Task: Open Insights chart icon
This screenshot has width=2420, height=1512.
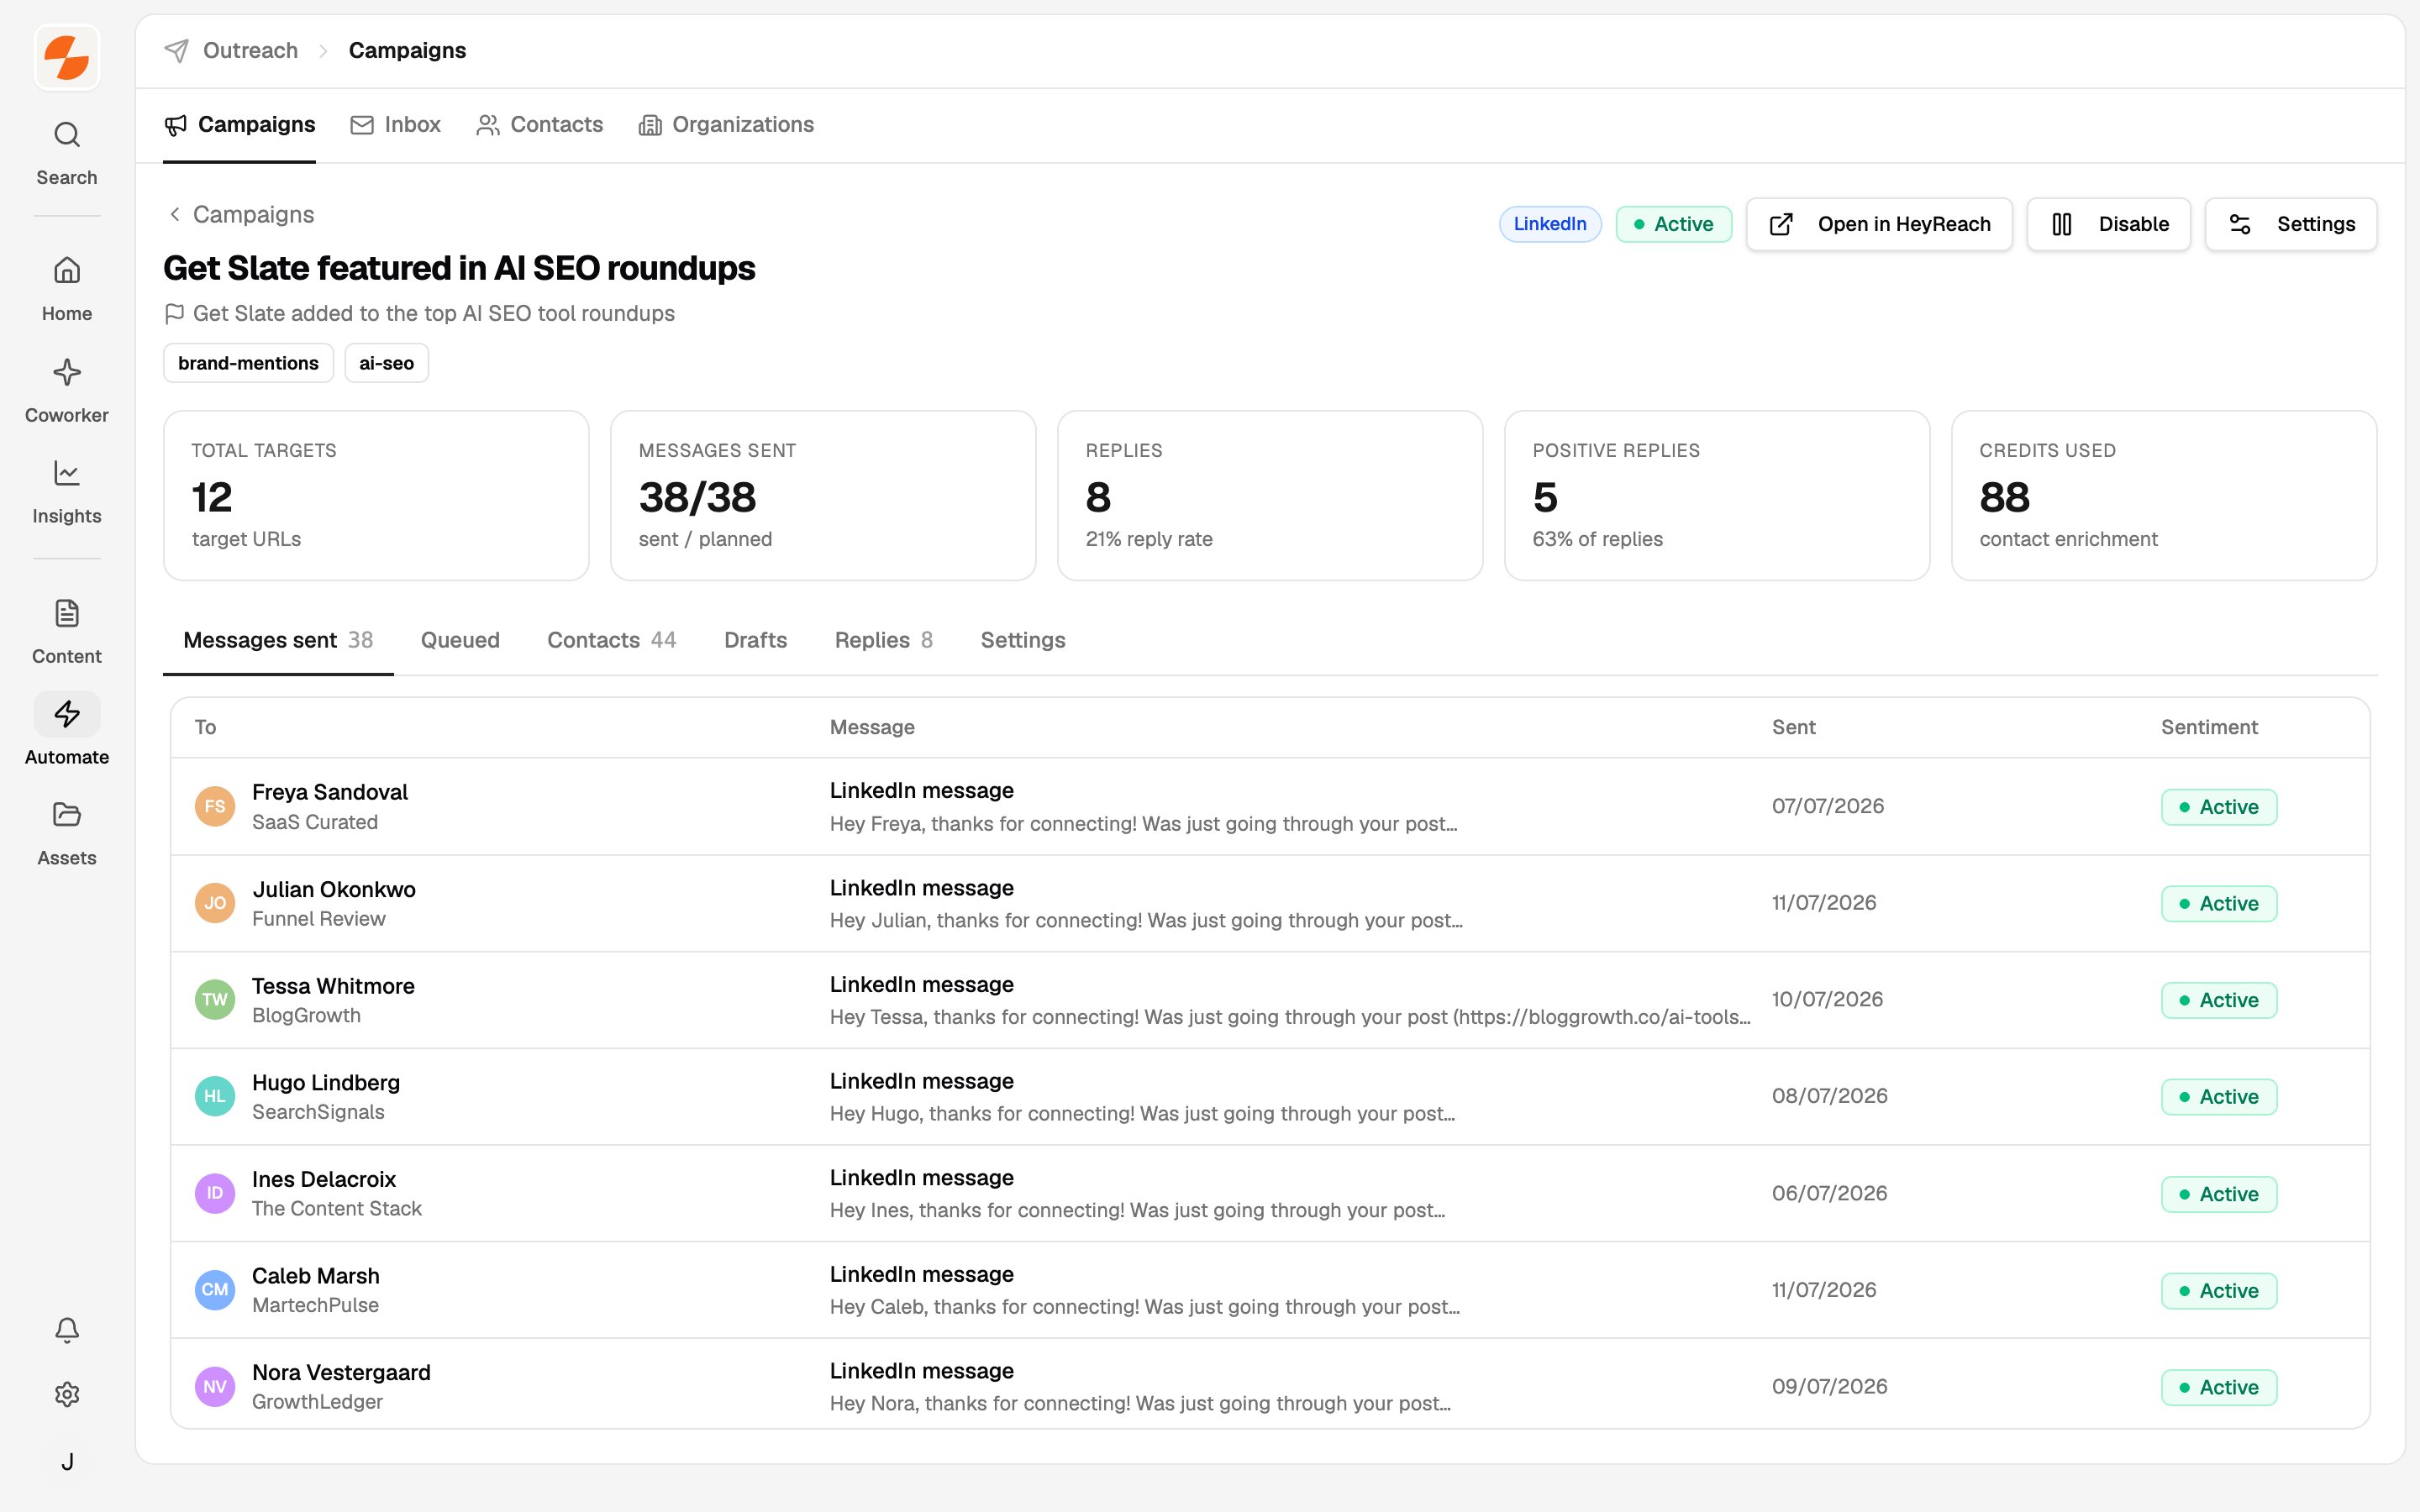Action: pyautogui.click(x=67, y=473)
